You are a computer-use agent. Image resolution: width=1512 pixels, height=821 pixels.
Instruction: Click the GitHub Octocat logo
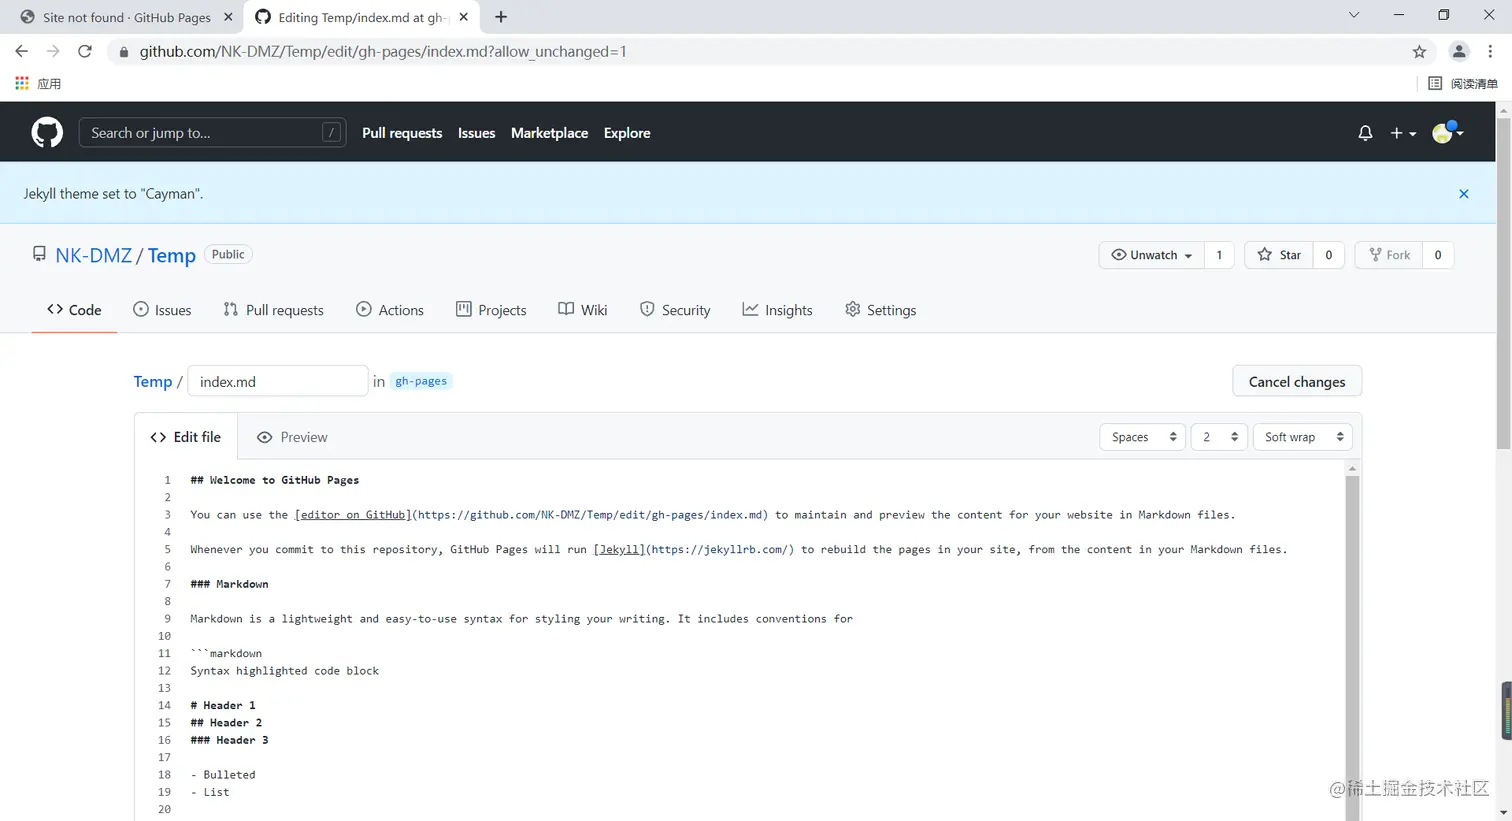tap(47, 132)
